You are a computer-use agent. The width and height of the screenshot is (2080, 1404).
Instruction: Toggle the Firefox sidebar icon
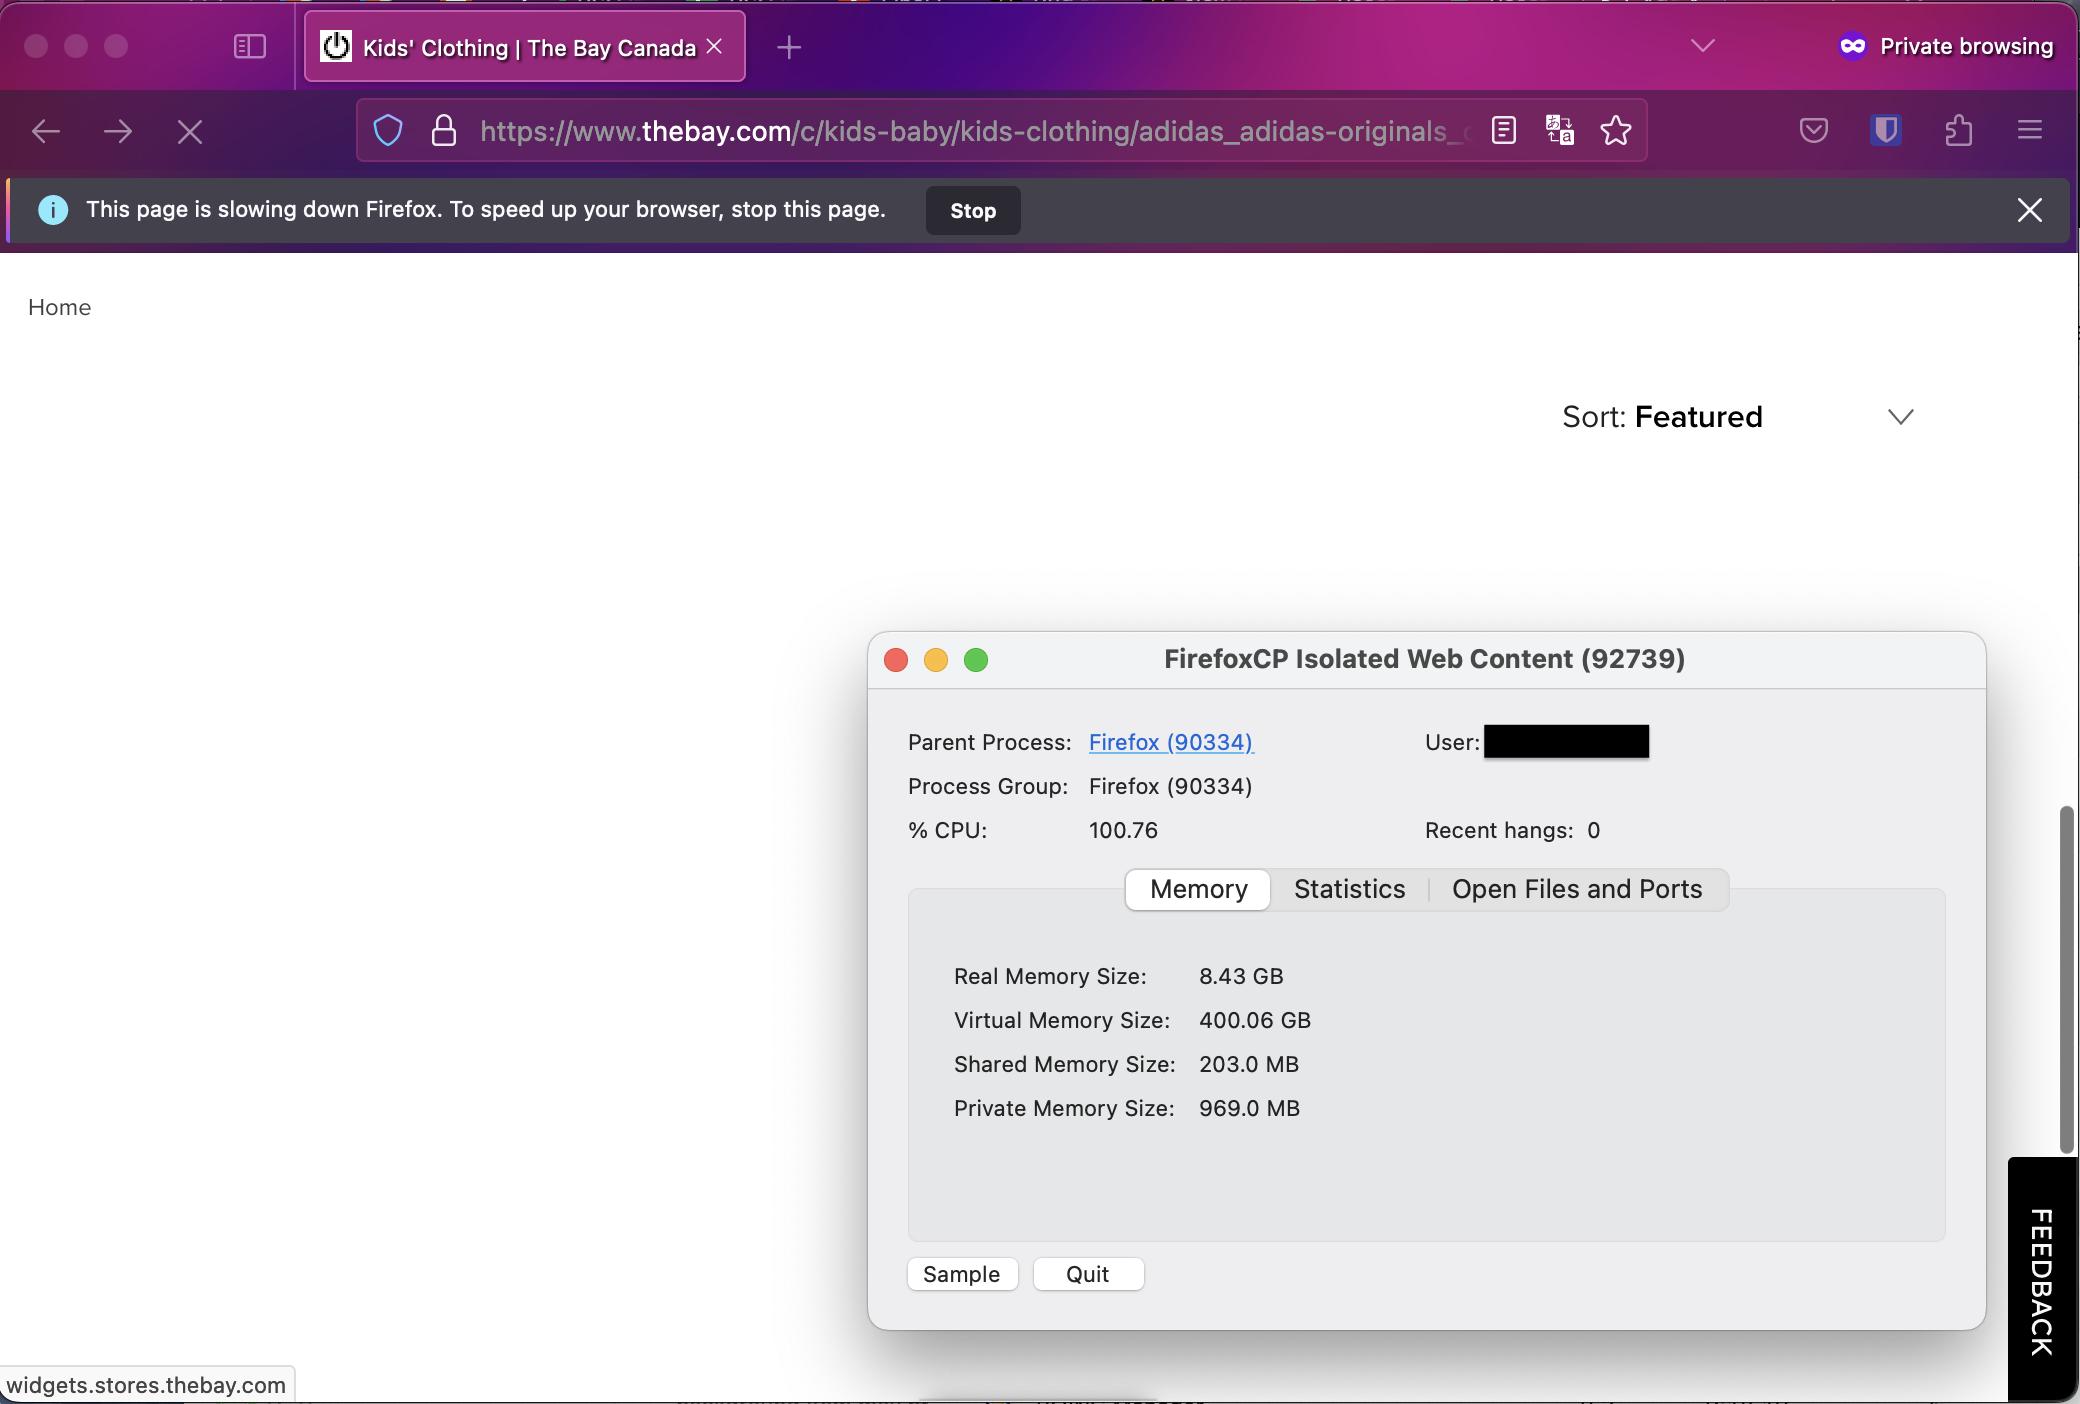pos(249,47)
